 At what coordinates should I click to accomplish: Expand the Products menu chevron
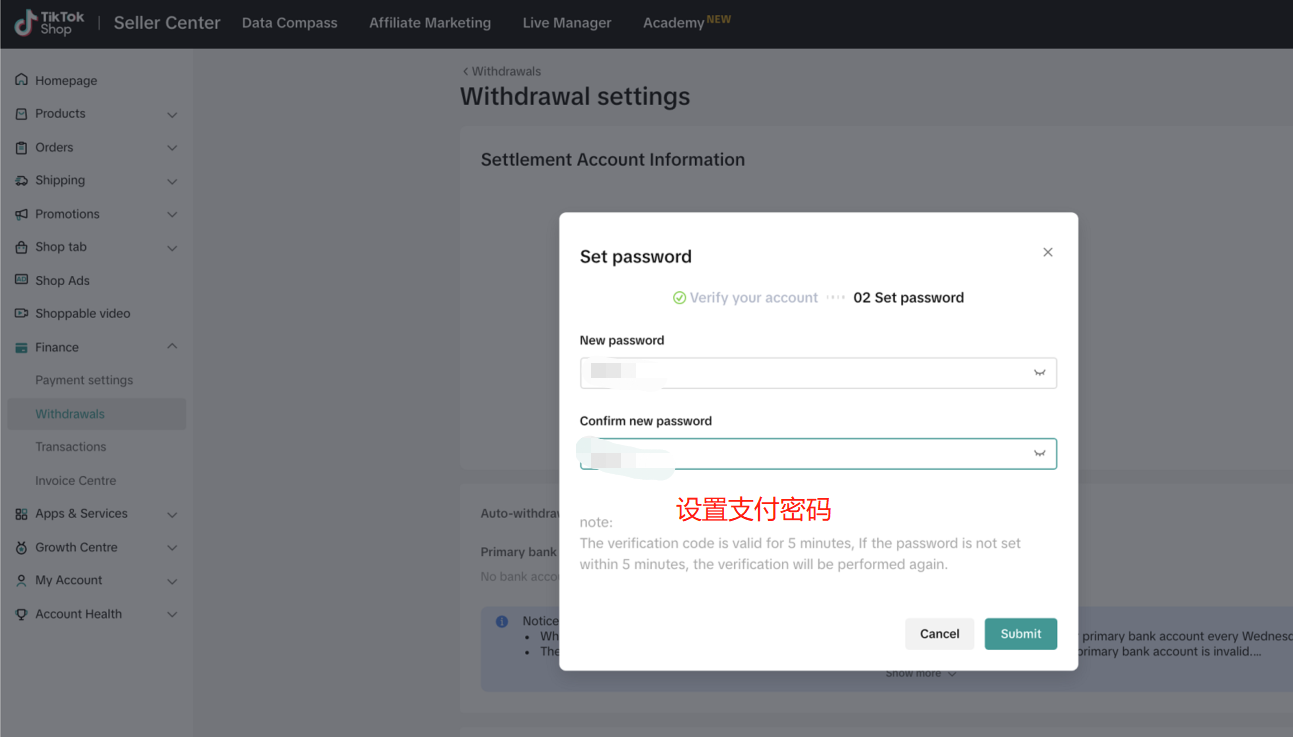pyautogui.click(x=172, y=115)
